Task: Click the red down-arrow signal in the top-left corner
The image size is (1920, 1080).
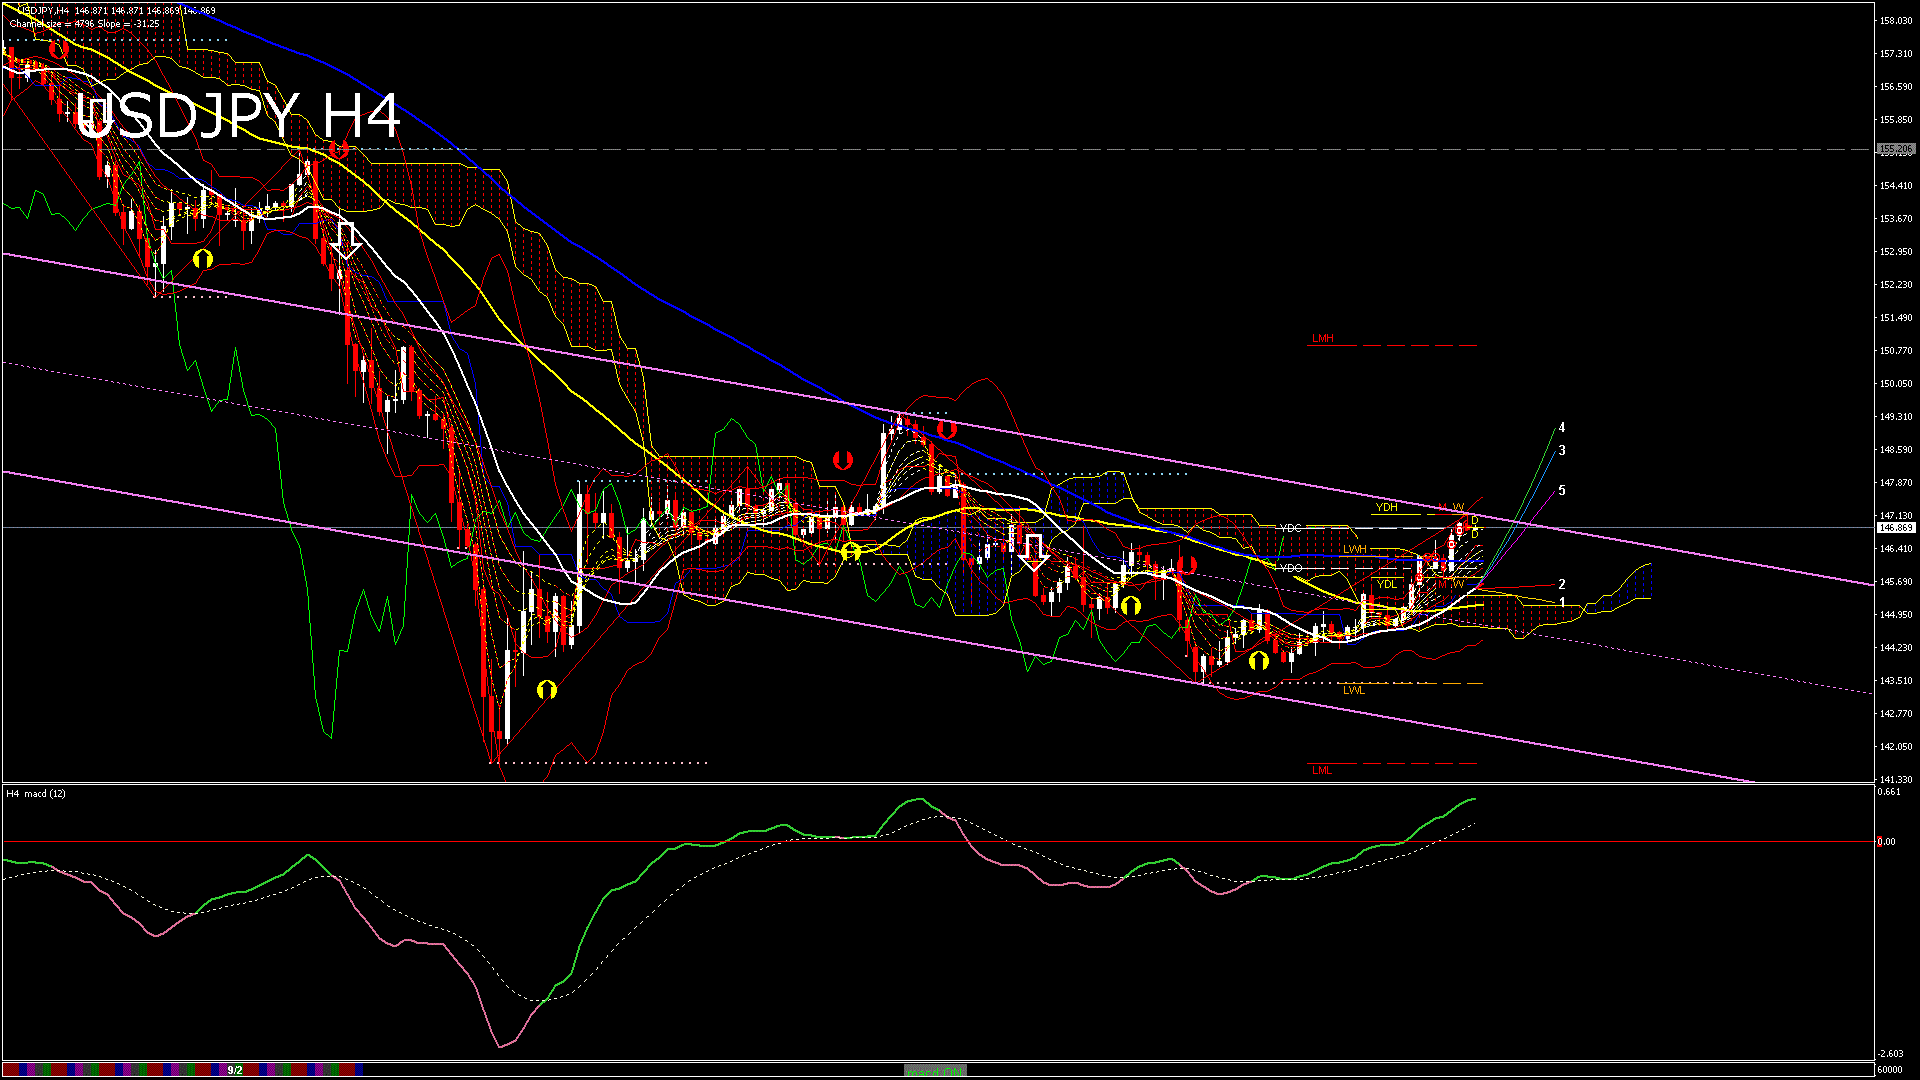Action: tap(58, 47)
